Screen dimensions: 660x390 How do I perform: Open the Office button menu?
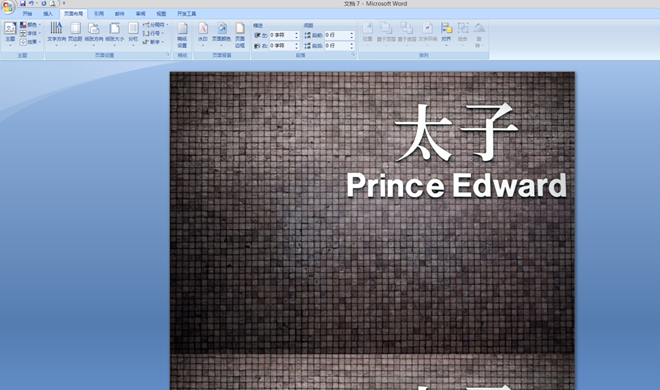8,7
